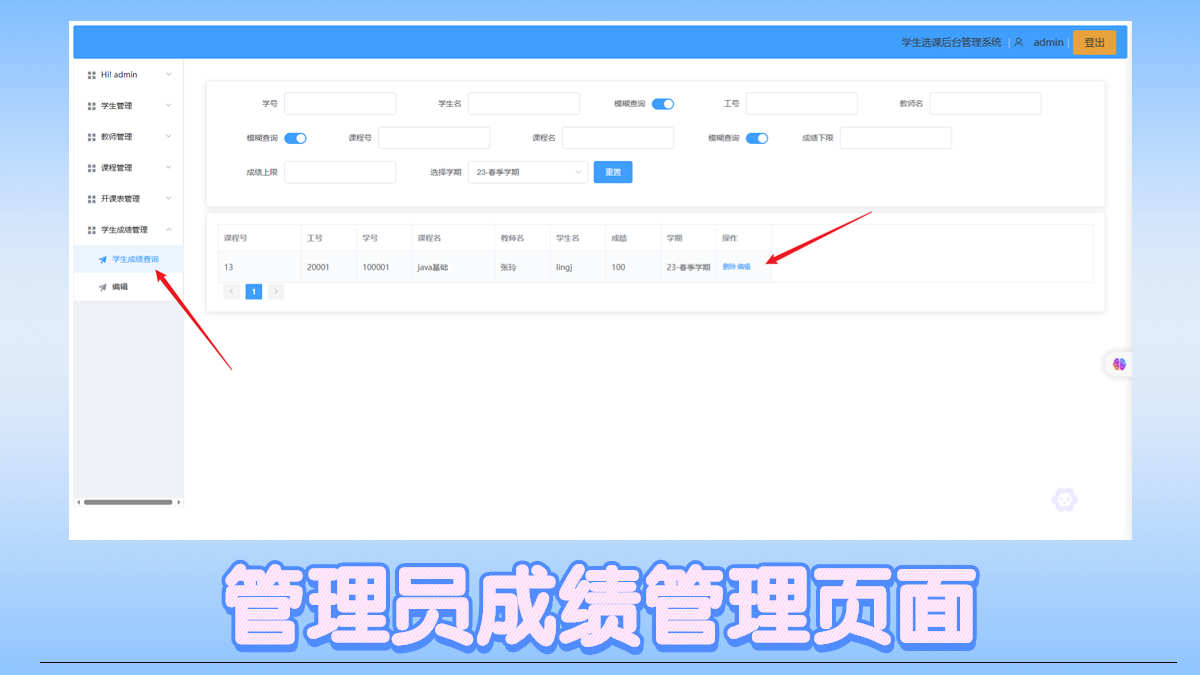Click the 学生选课后台管理系统 header title
Viewport: 1200px width, 675px height.
click(x=951, y=42)
